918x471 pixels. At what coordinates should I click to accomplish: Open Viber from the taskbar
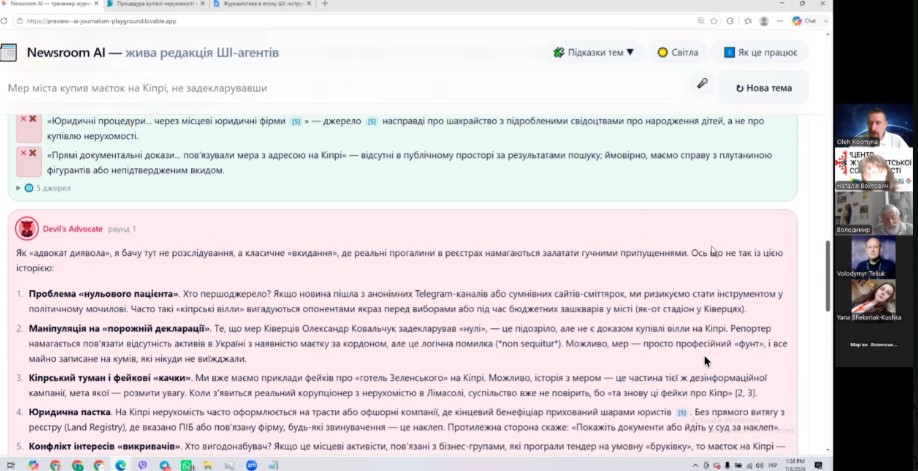(143, 465)
